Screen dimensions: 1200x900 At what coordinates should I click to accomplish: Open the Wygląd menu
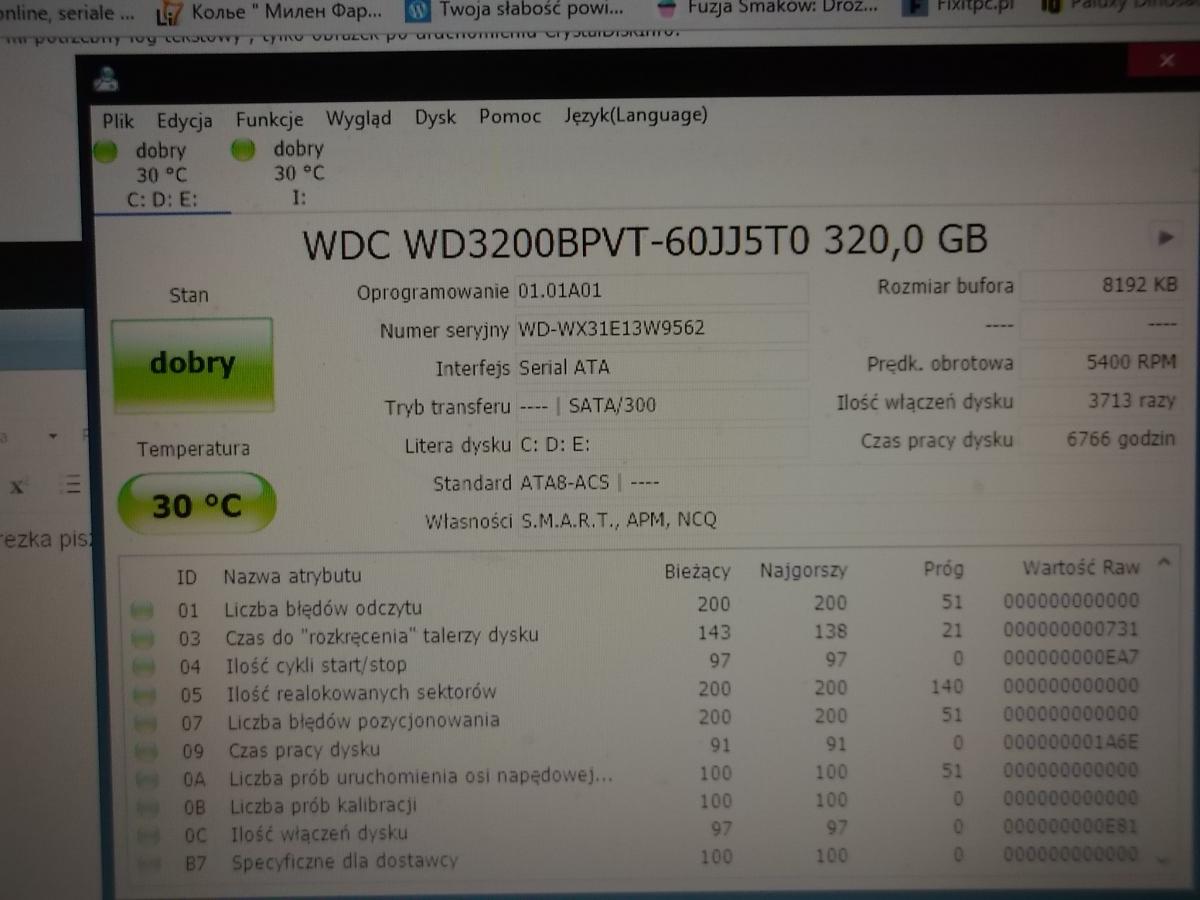[x=359, y=118]
